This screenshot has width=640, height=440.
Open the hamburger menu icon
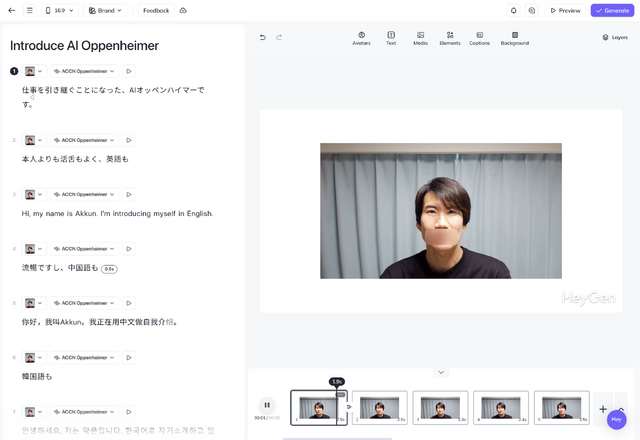coord(30,11)
